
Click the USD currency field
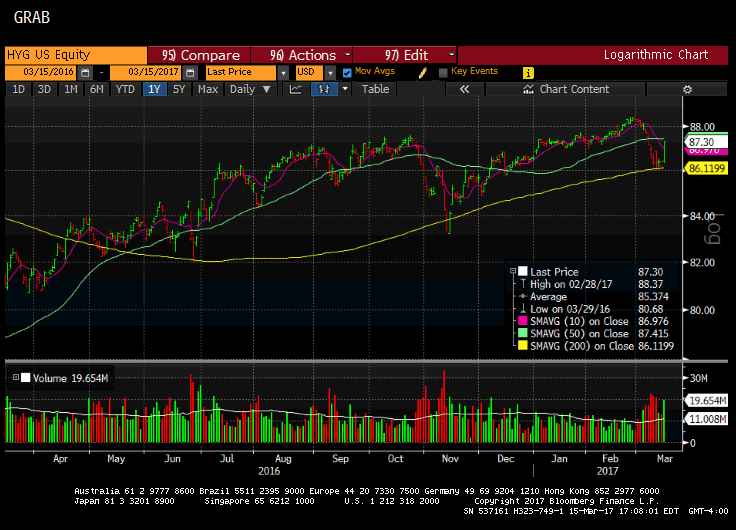coord(309,72)
